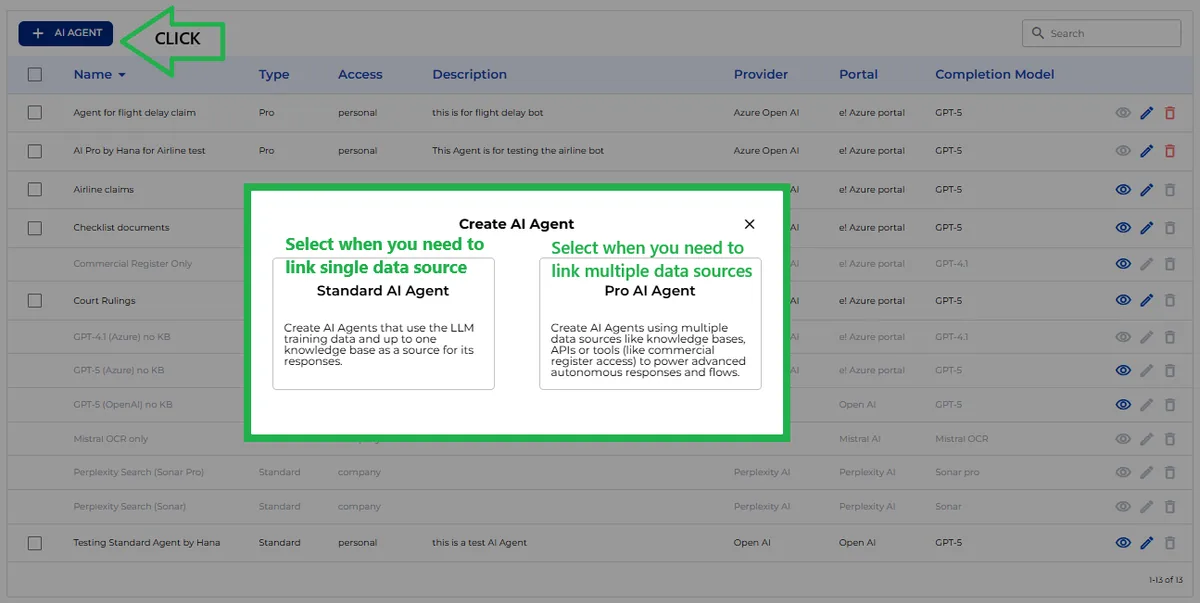The image size is (1200, 603).
Task: Close the Create AI Agent dialog
Action: click(749, 224)
